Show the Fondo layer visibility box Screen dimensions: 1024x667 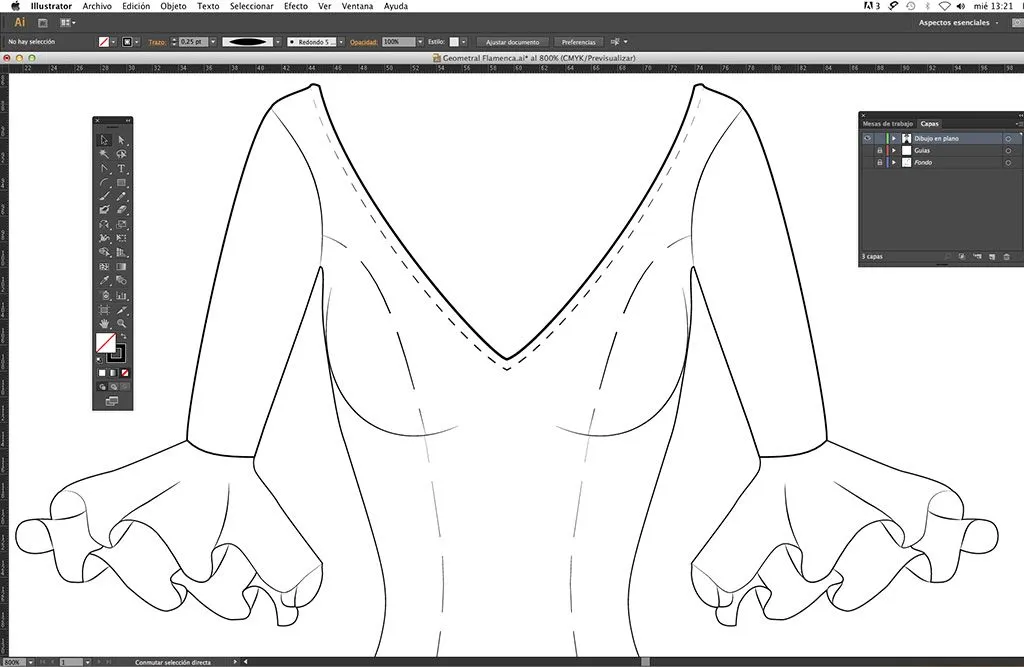[x=867, y=162]
